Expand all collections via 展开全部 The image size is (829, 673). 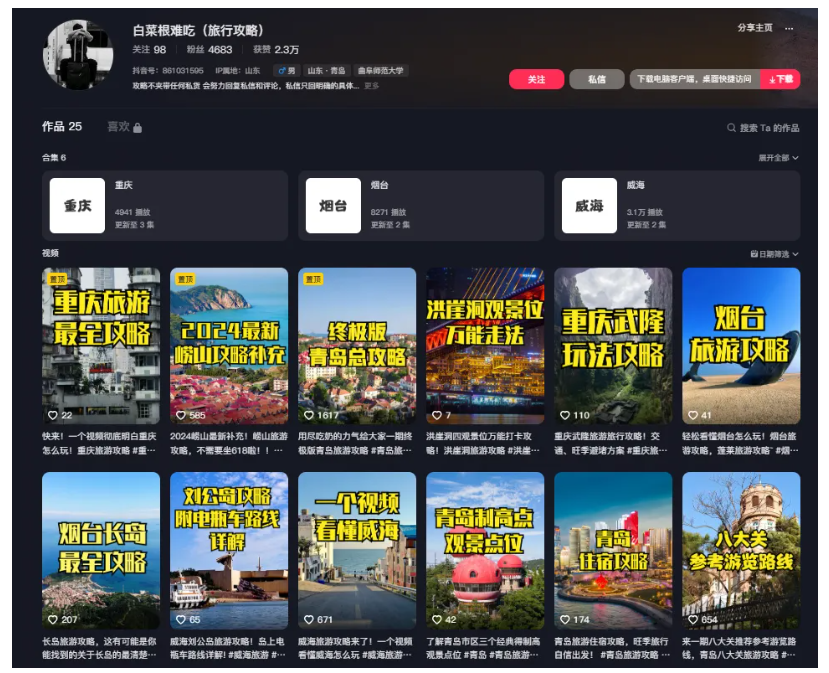[772, 158]
